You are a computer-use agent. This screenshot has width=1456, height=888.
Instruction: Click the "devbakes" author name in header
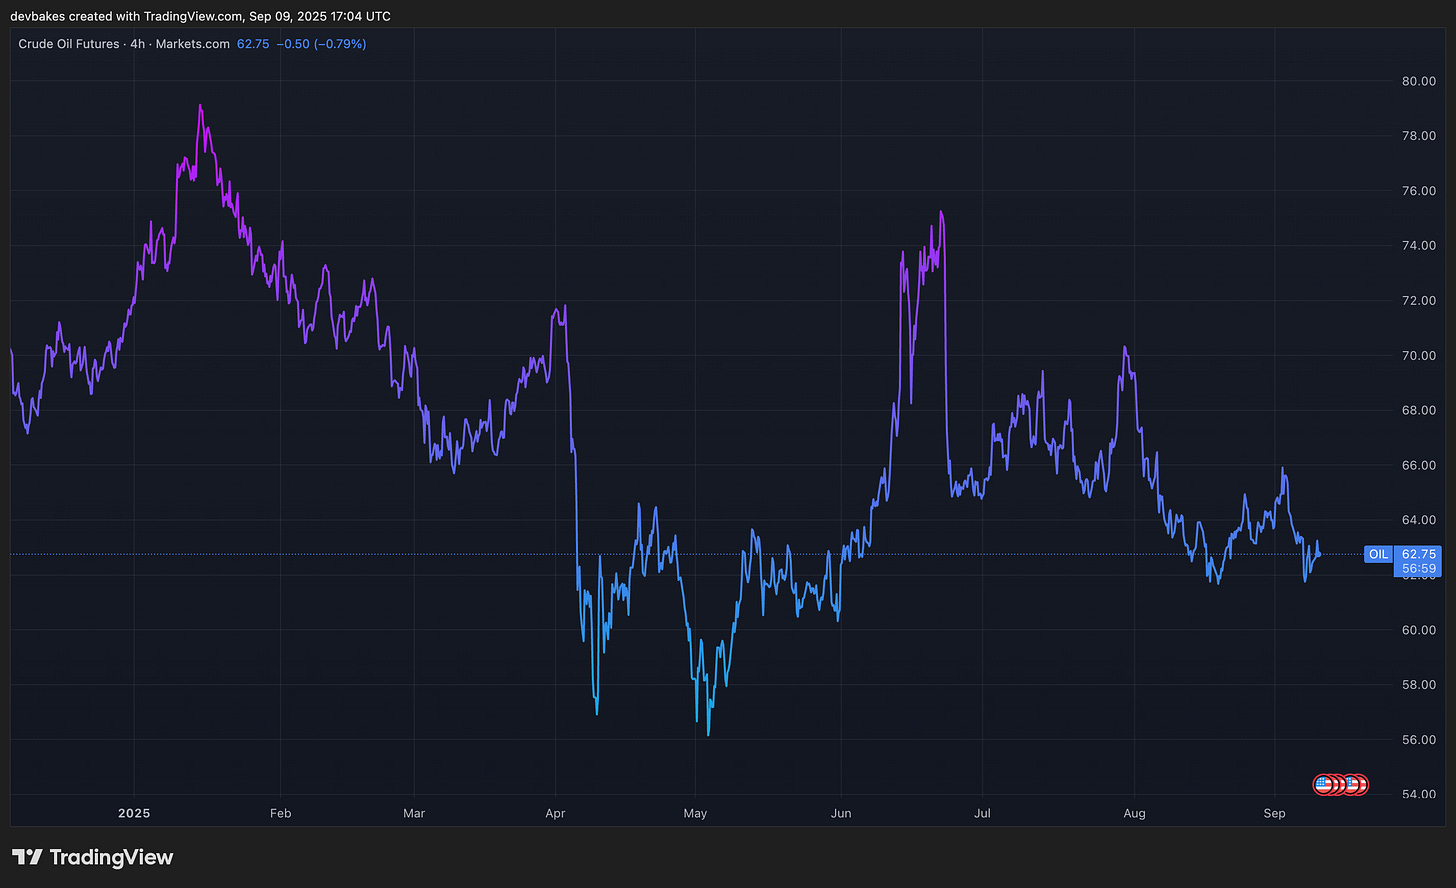pyautogui.click(x=37, y=16)
